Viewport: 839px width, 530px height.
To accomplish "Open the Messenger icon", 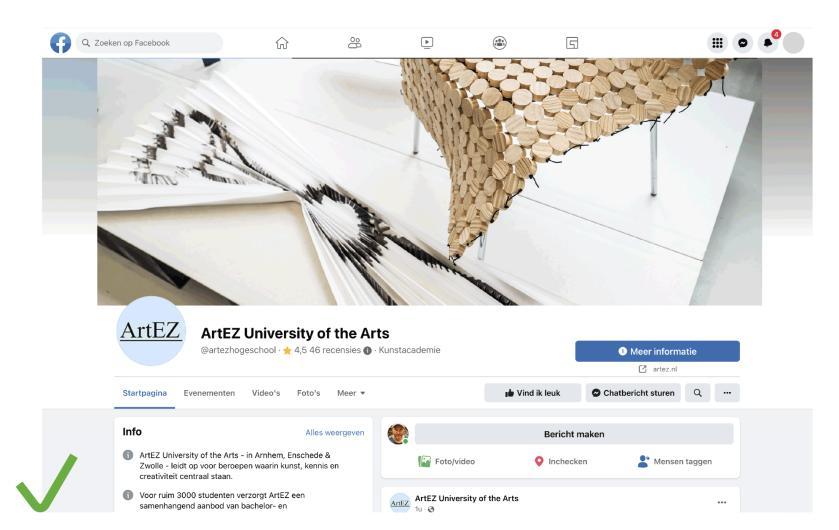I will click(x=743, y=43).
